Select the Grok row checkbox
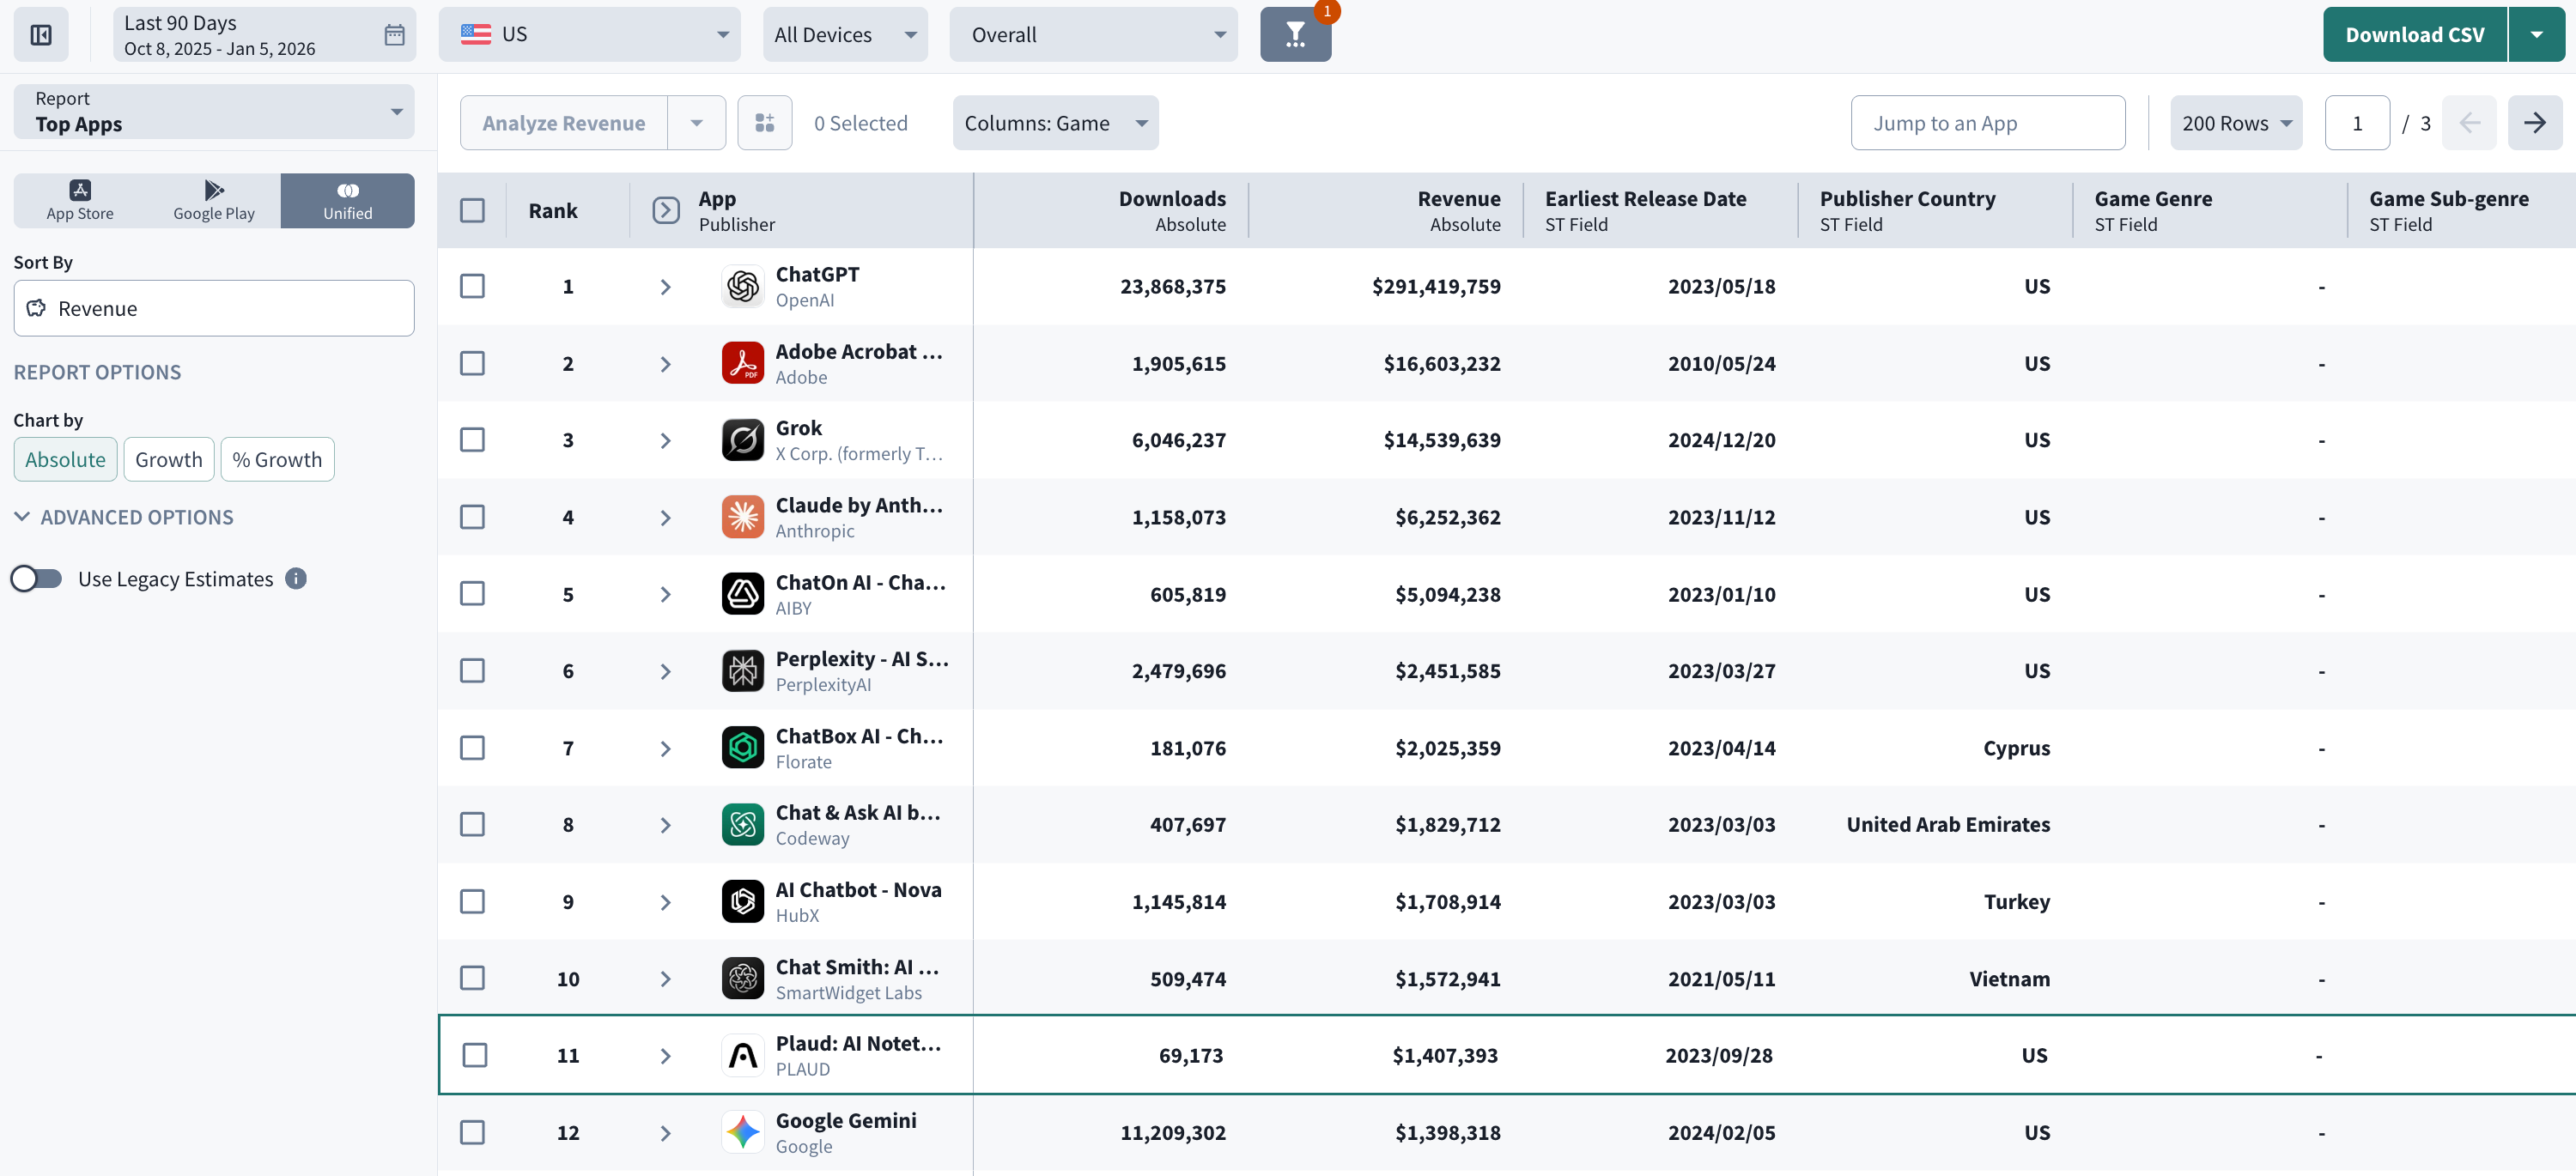2576x1176 pixels. (x=472, y=440)
